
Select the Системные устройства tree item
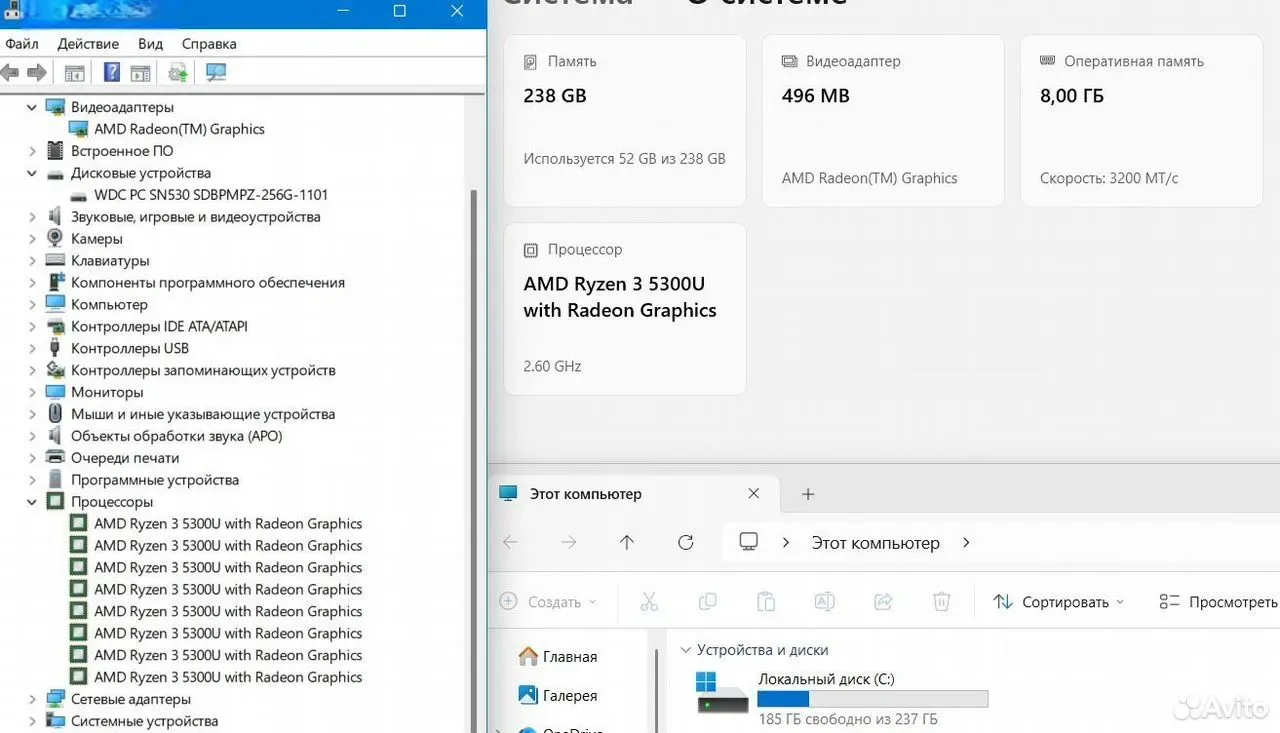(144, 721)
